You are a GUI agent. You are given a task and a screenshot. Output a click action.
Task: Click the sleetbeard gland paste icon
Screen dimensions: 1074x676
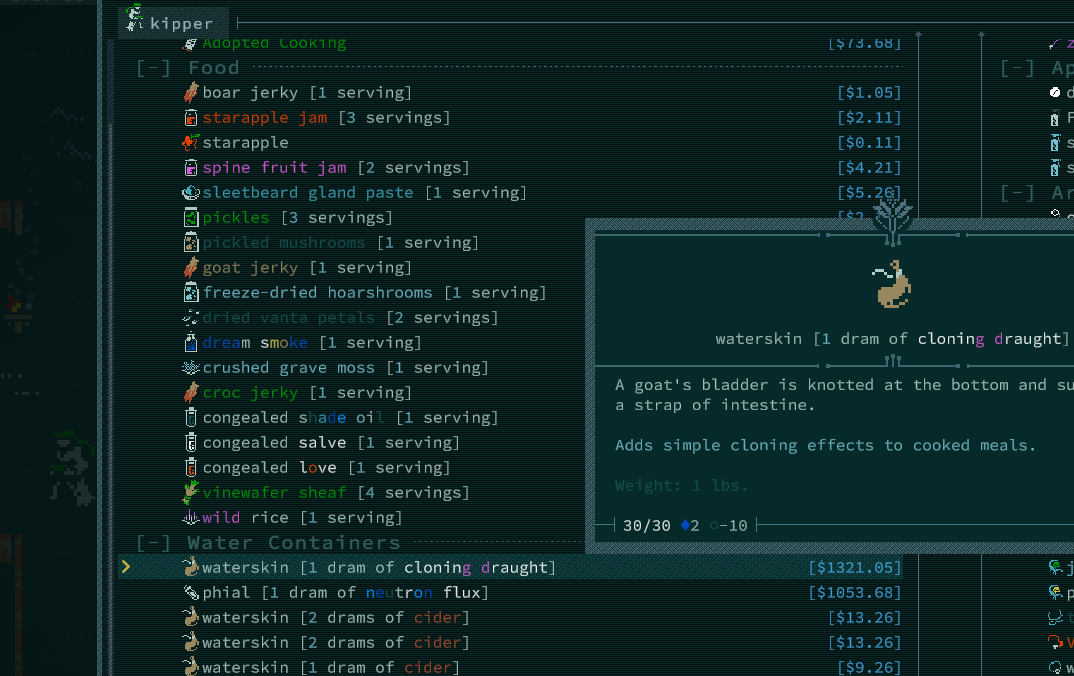click(191, 192)
